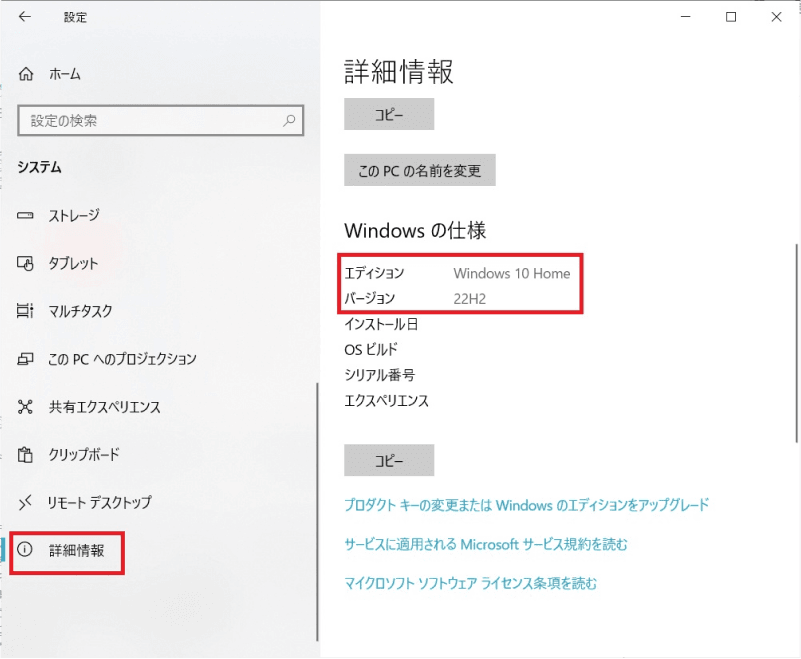Click the Windows 10 Home edition value
The image size is (801, 659).
[x=511, y=273]
